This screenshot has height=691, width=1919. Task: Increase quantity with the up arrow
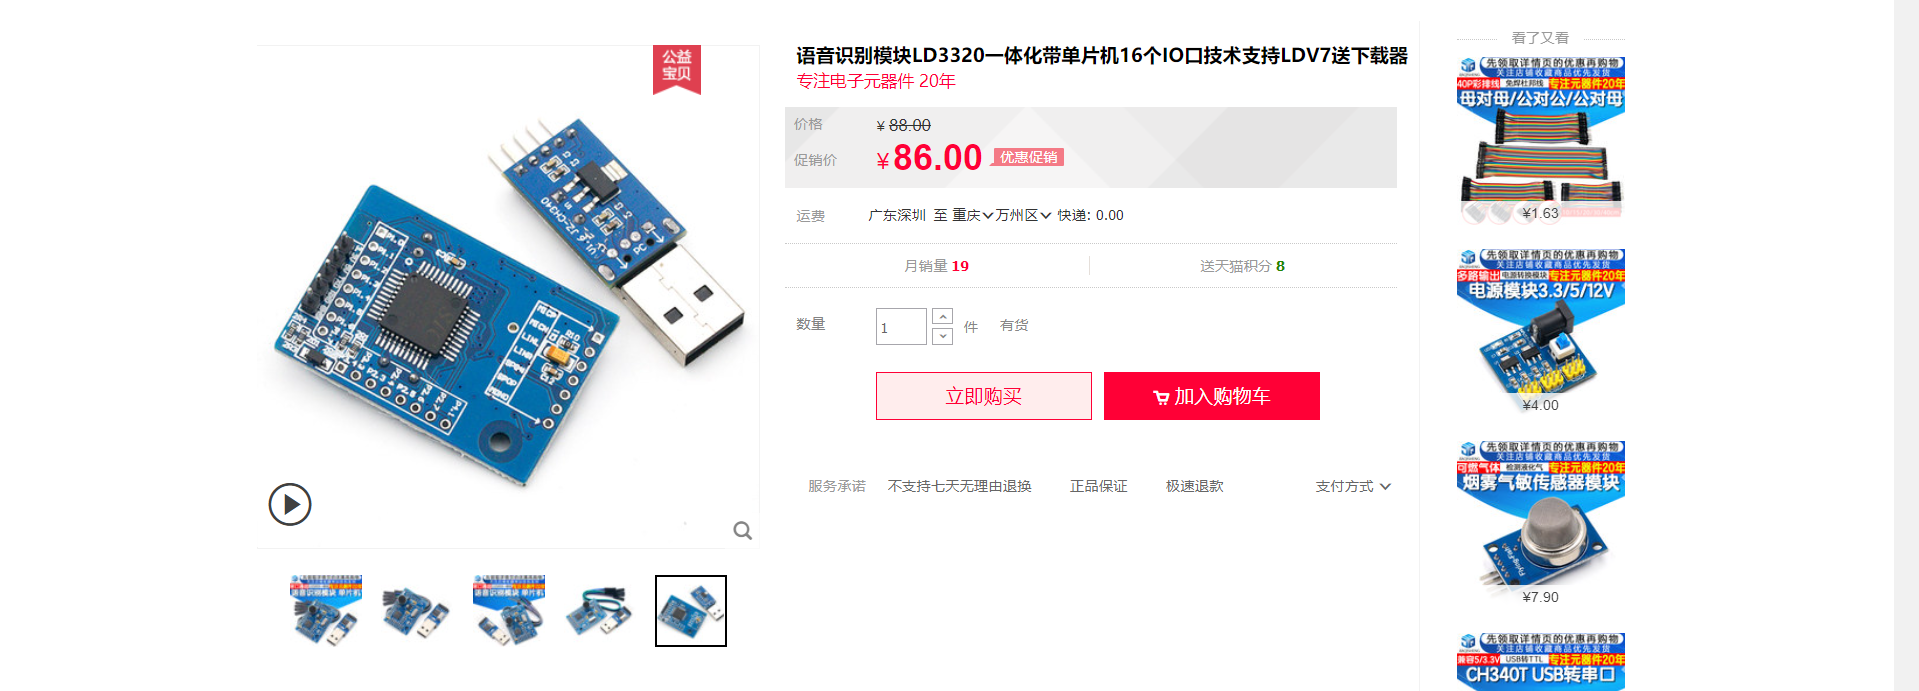(x=942, y=317)
